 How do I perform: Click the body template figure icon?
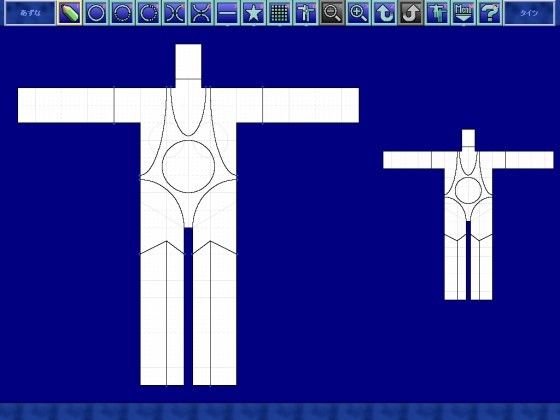[306, 13]
